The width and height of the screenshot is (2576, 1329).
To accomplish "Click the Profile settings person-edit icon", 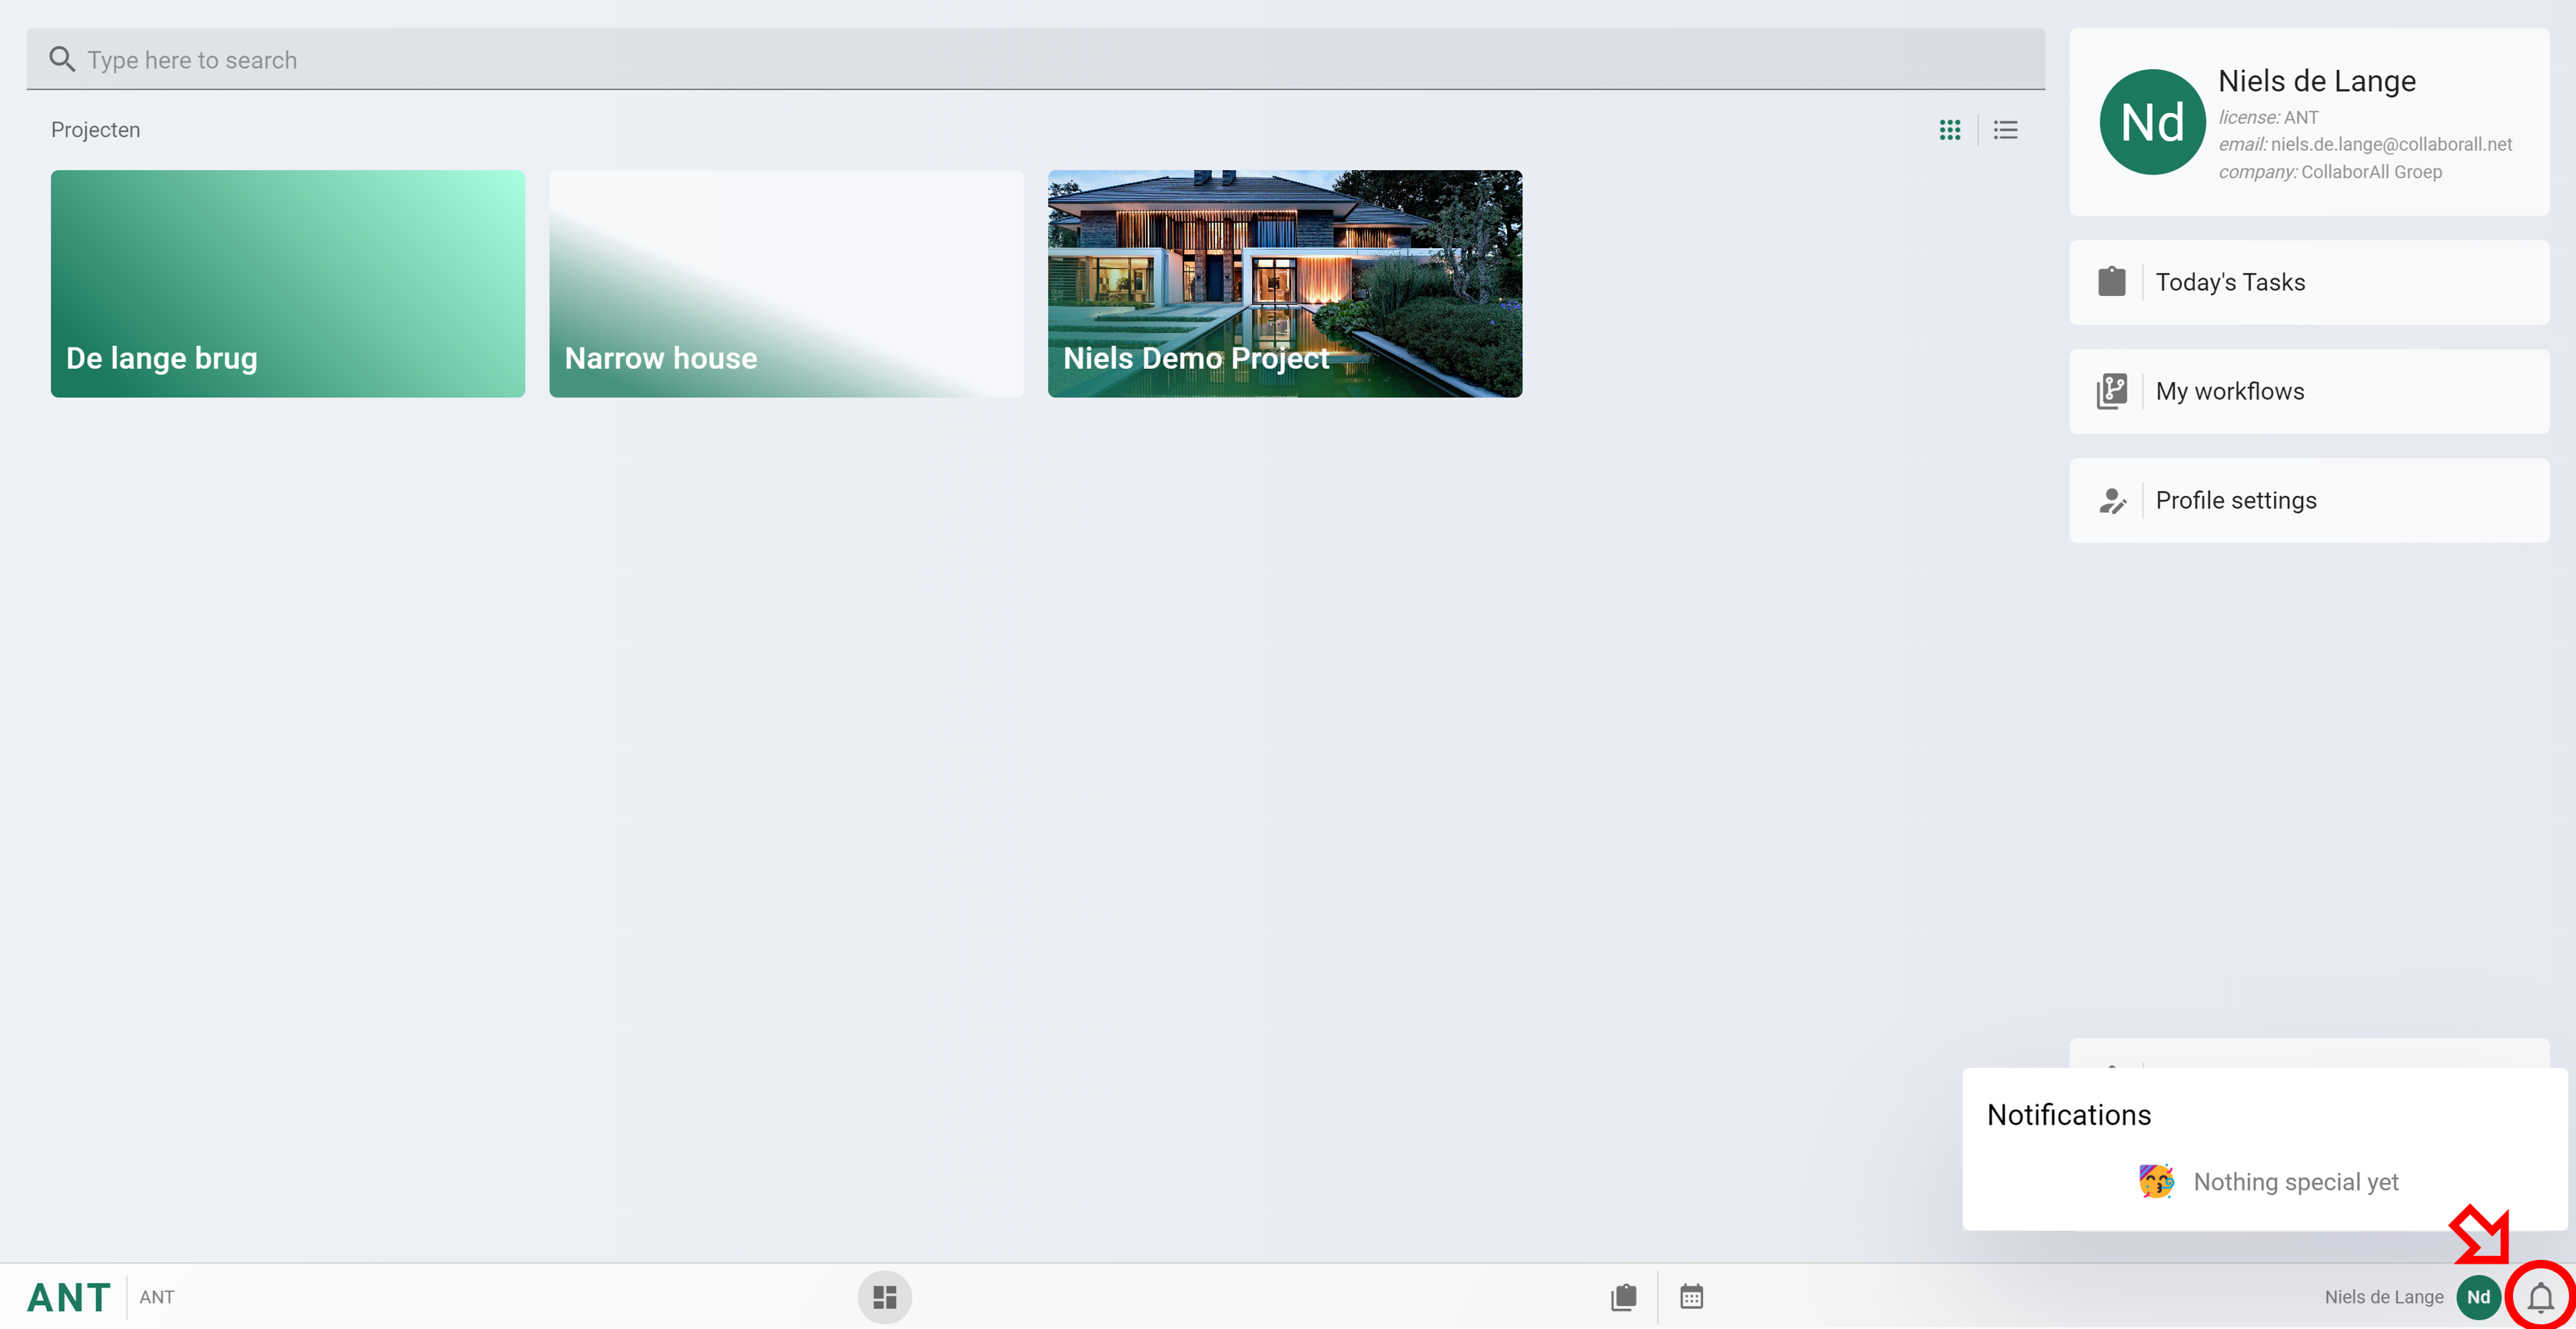I will click(x=2111, y=500).
